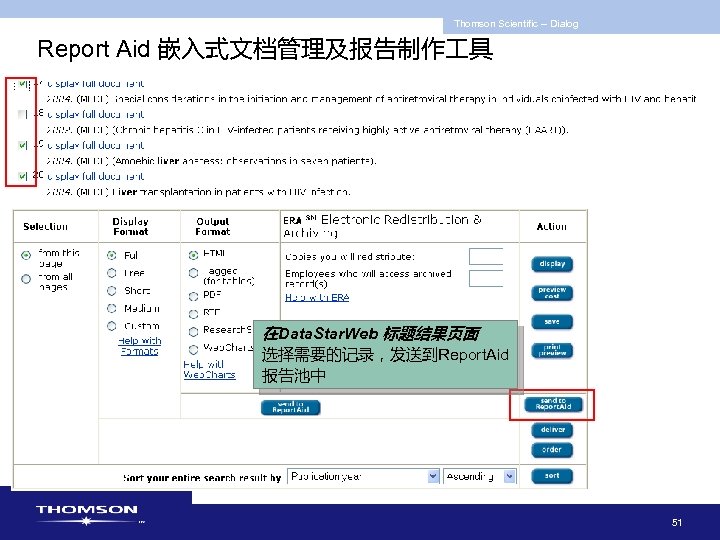
Task: Click 'send to ReportAid' in Action column
Action: [x=553, y=404]
